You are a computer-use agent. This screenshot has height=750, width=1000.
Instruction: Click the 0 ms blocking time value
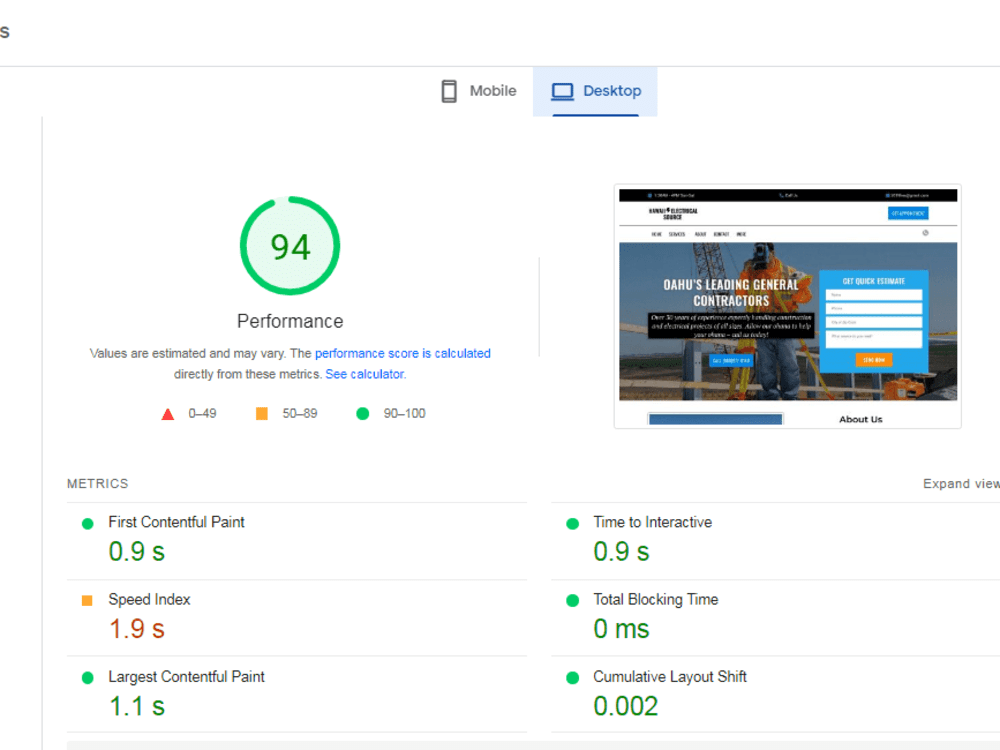point(621,629)
